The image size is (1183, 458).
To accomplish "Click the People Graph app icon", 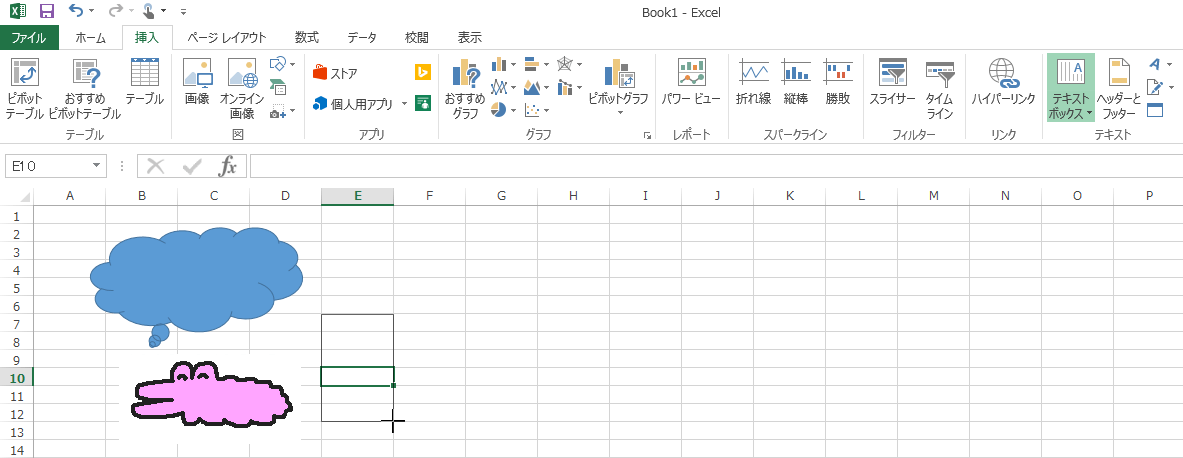I will point(422,103).
